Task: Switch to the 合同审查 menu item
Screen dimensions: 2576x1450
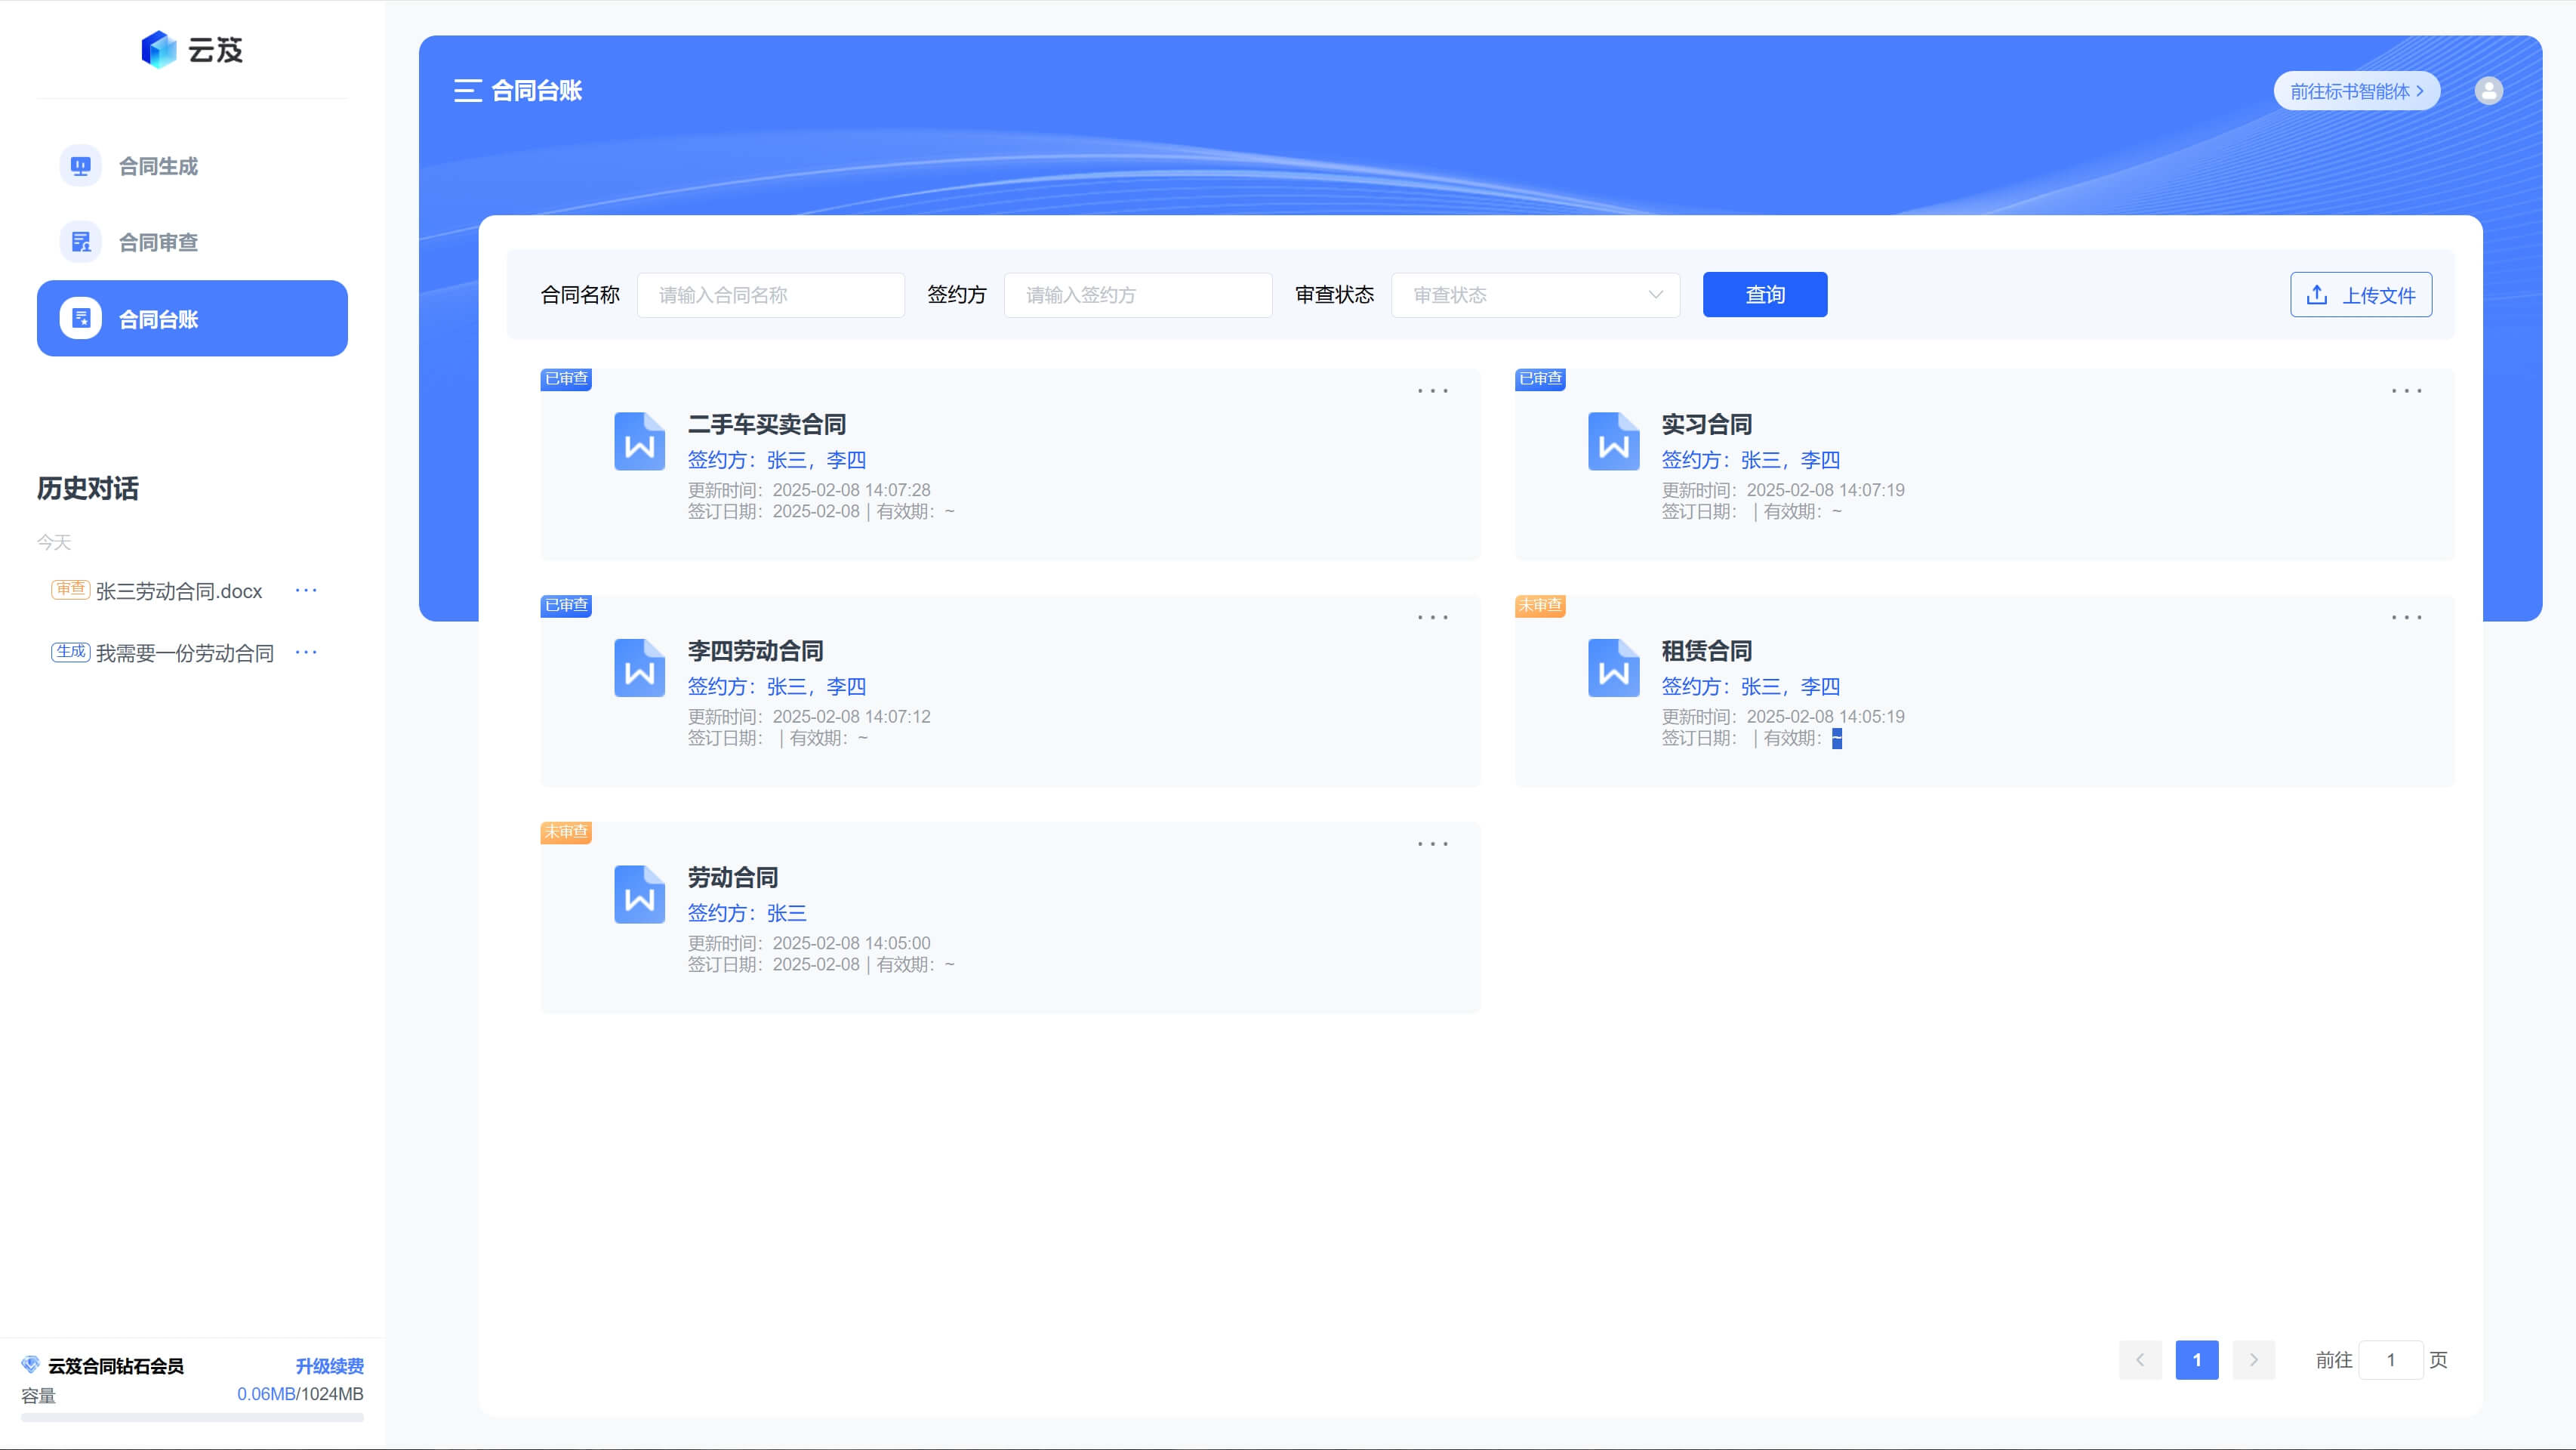Action: click(158, 242)
